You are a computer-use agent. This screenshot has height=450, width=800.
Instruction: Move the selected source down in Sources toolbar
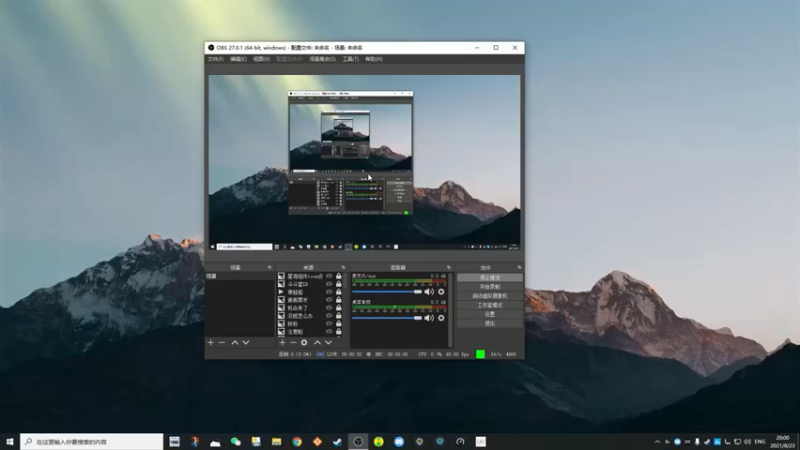tap(329, 342)
